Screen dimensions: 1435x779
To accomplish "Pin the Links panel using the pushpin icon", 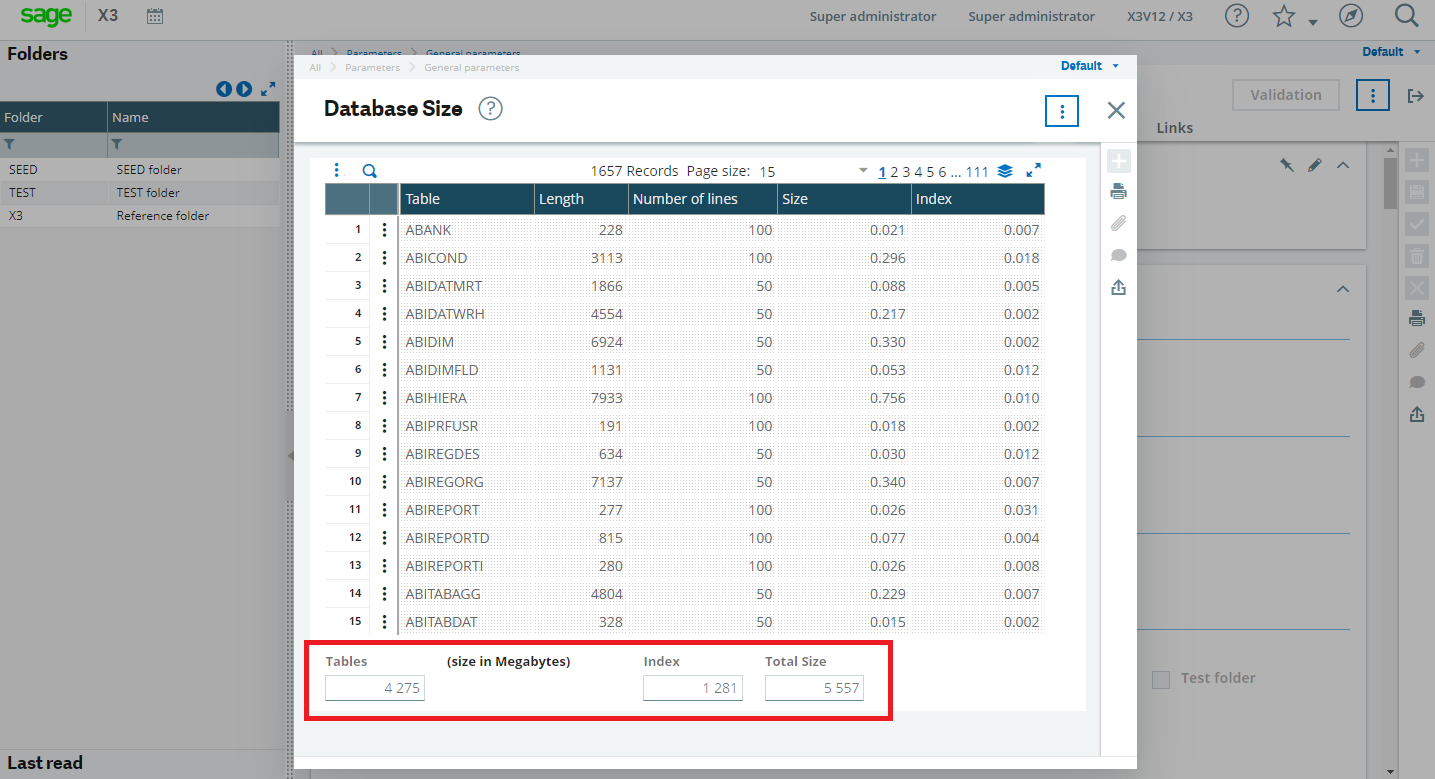I will [x=1288, y=164].
